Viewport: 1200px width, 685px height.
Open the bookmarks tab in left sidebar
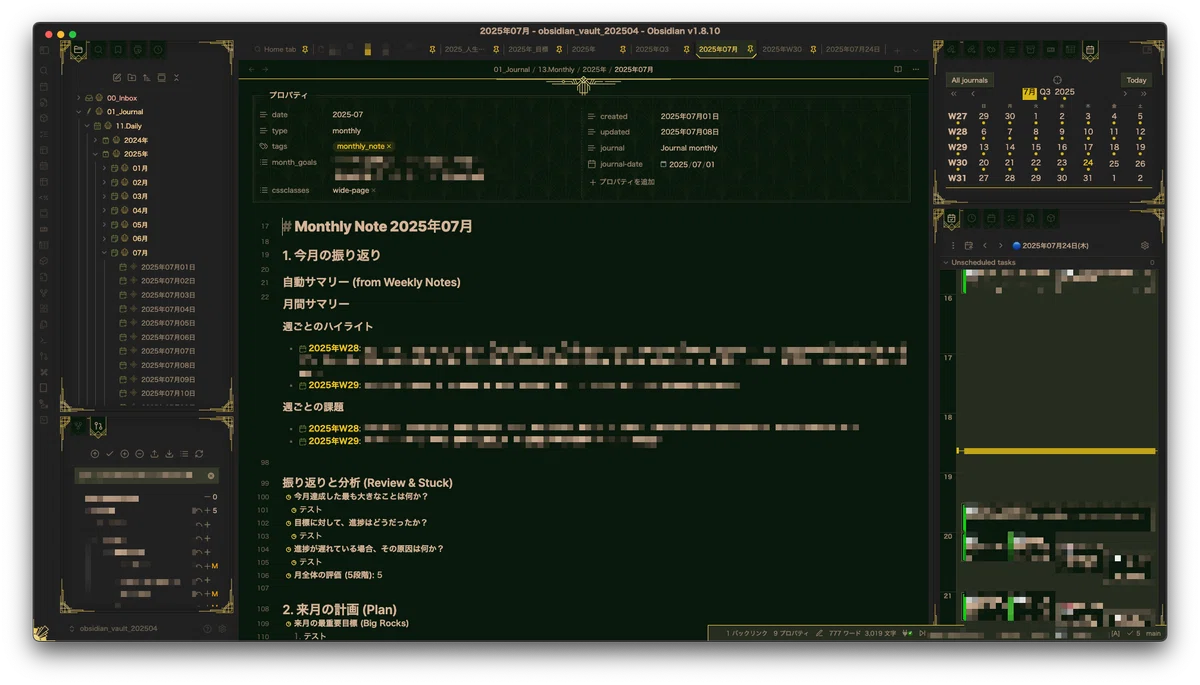pyautogui.click(x=118, y=48)
